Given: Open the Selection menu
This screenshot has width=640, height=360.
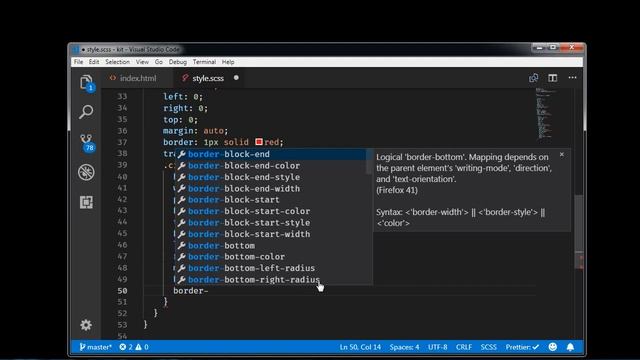Looking at the screenshot, I should coord(117,62).
